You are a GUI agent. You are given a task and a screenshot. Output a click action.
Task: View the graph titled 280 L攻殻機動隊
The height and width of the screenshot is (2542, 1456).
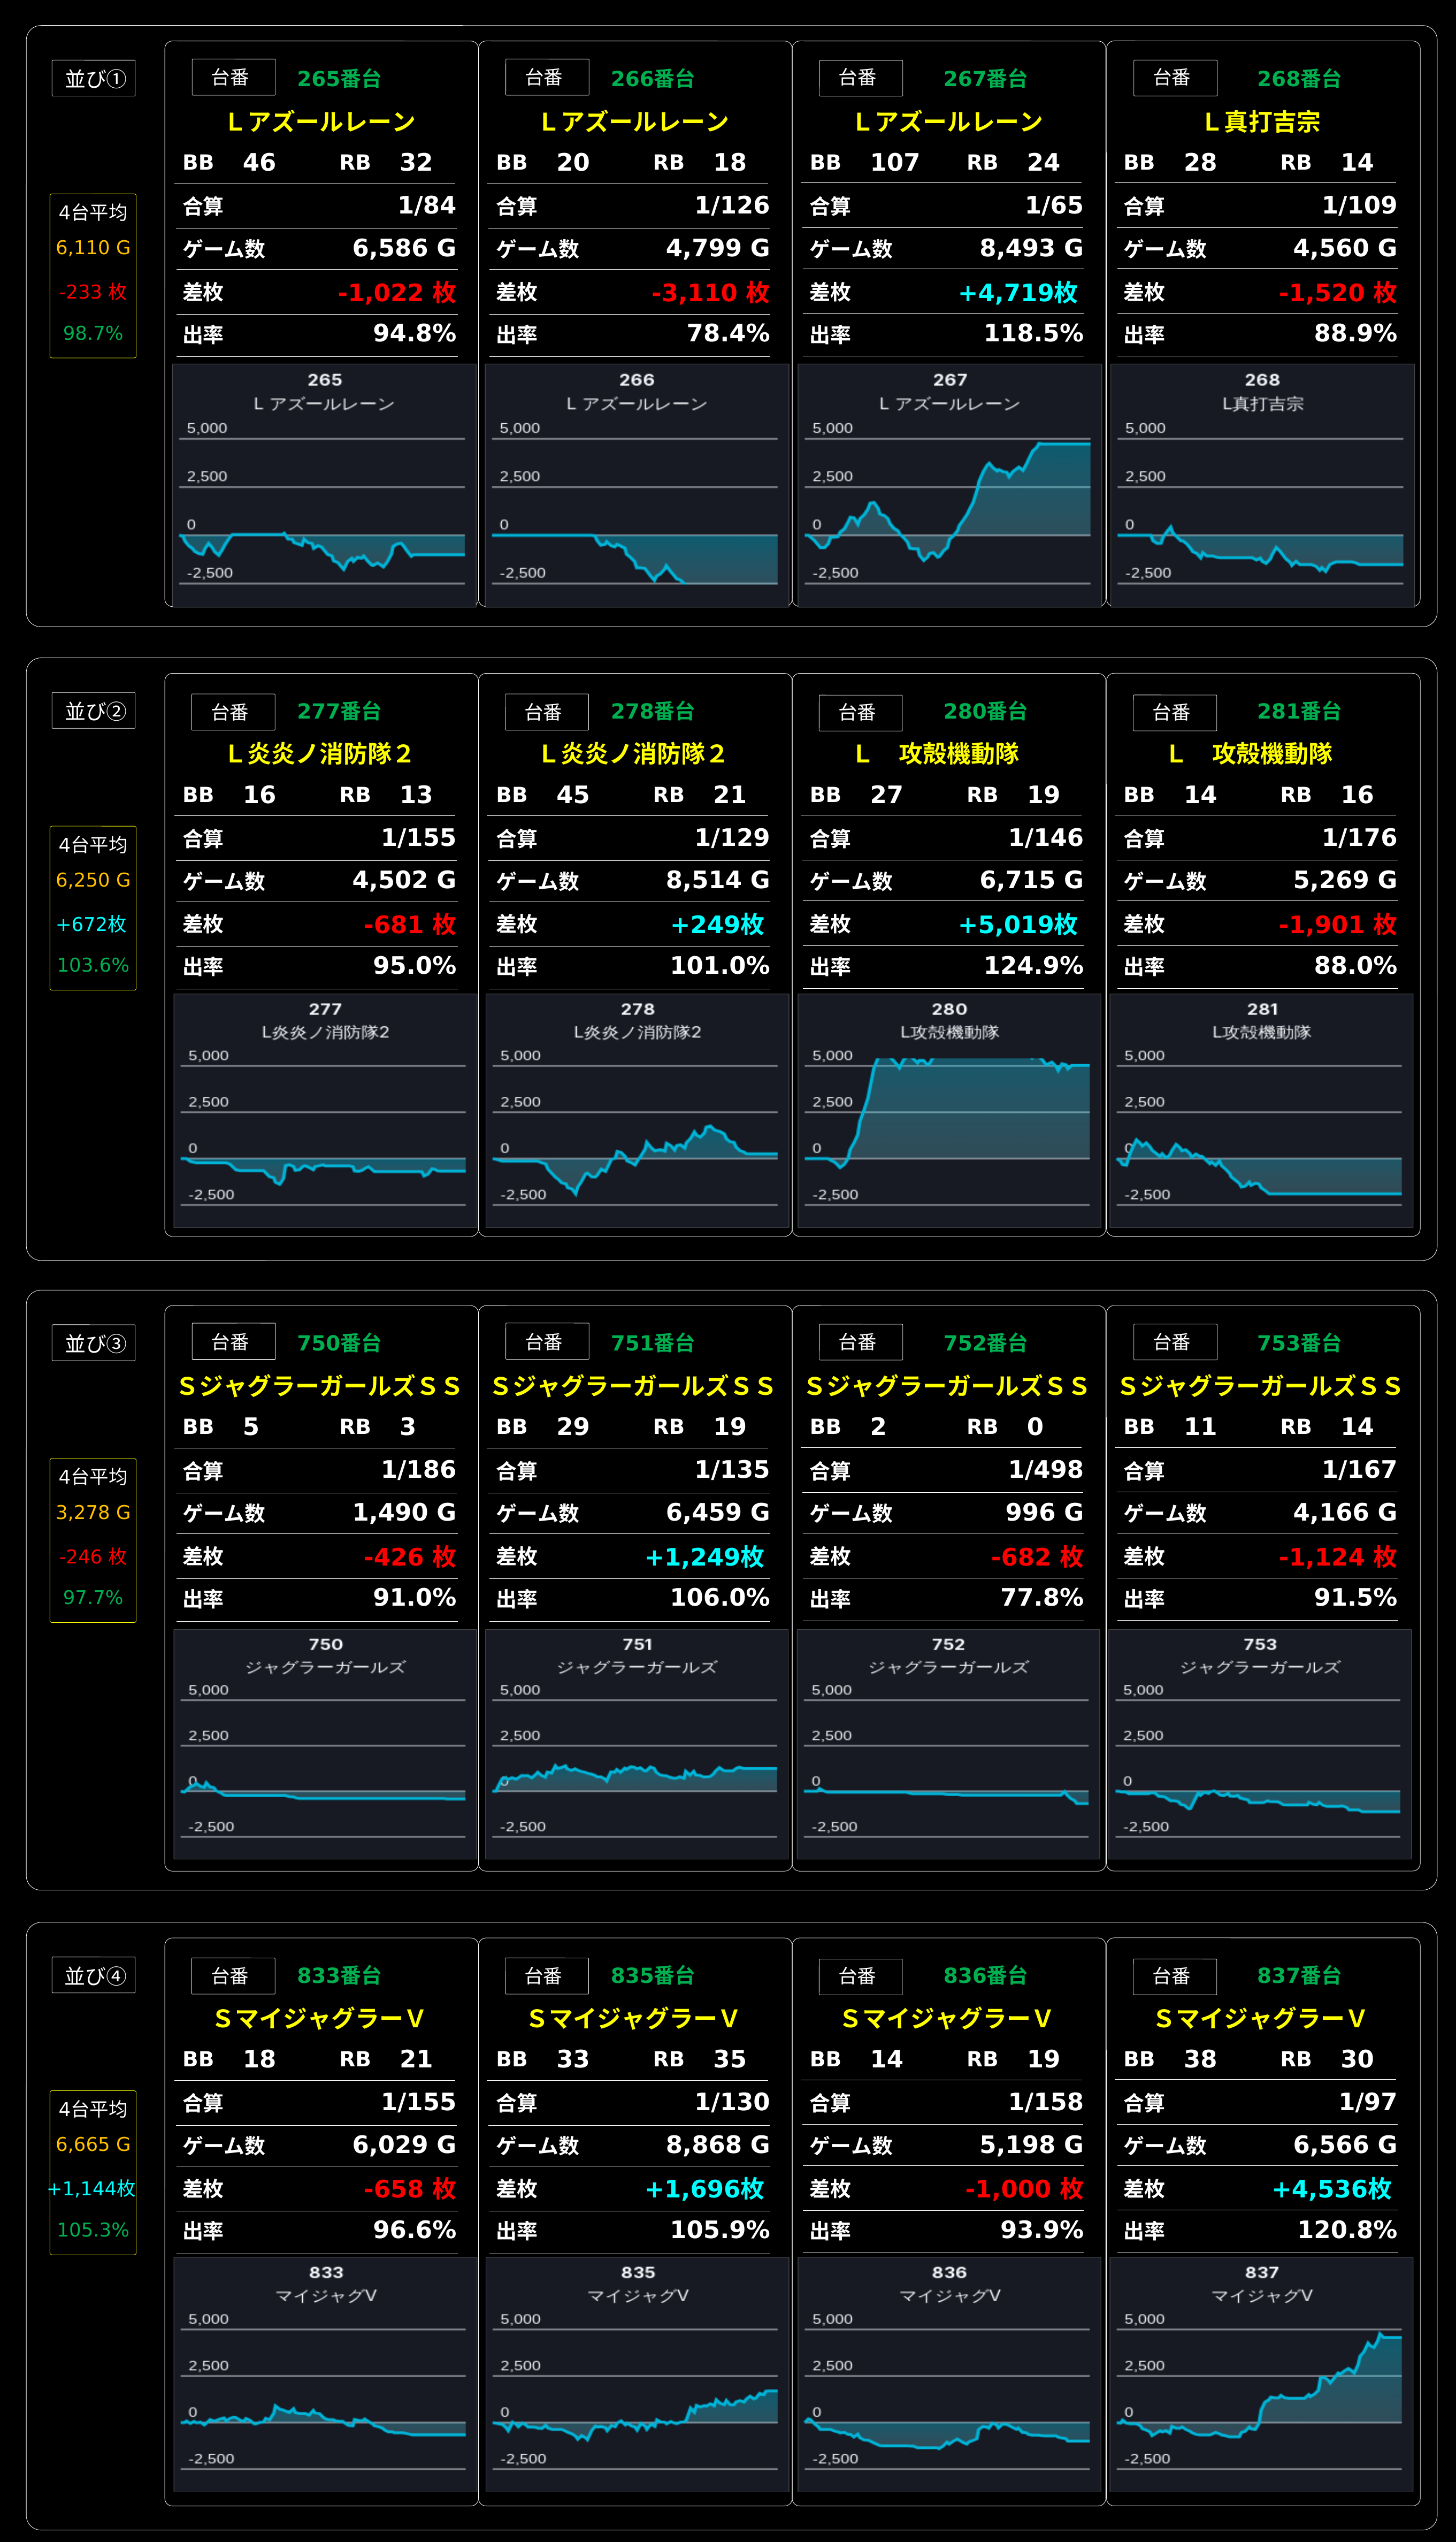pyautogui.click(x=950, y=1111)
